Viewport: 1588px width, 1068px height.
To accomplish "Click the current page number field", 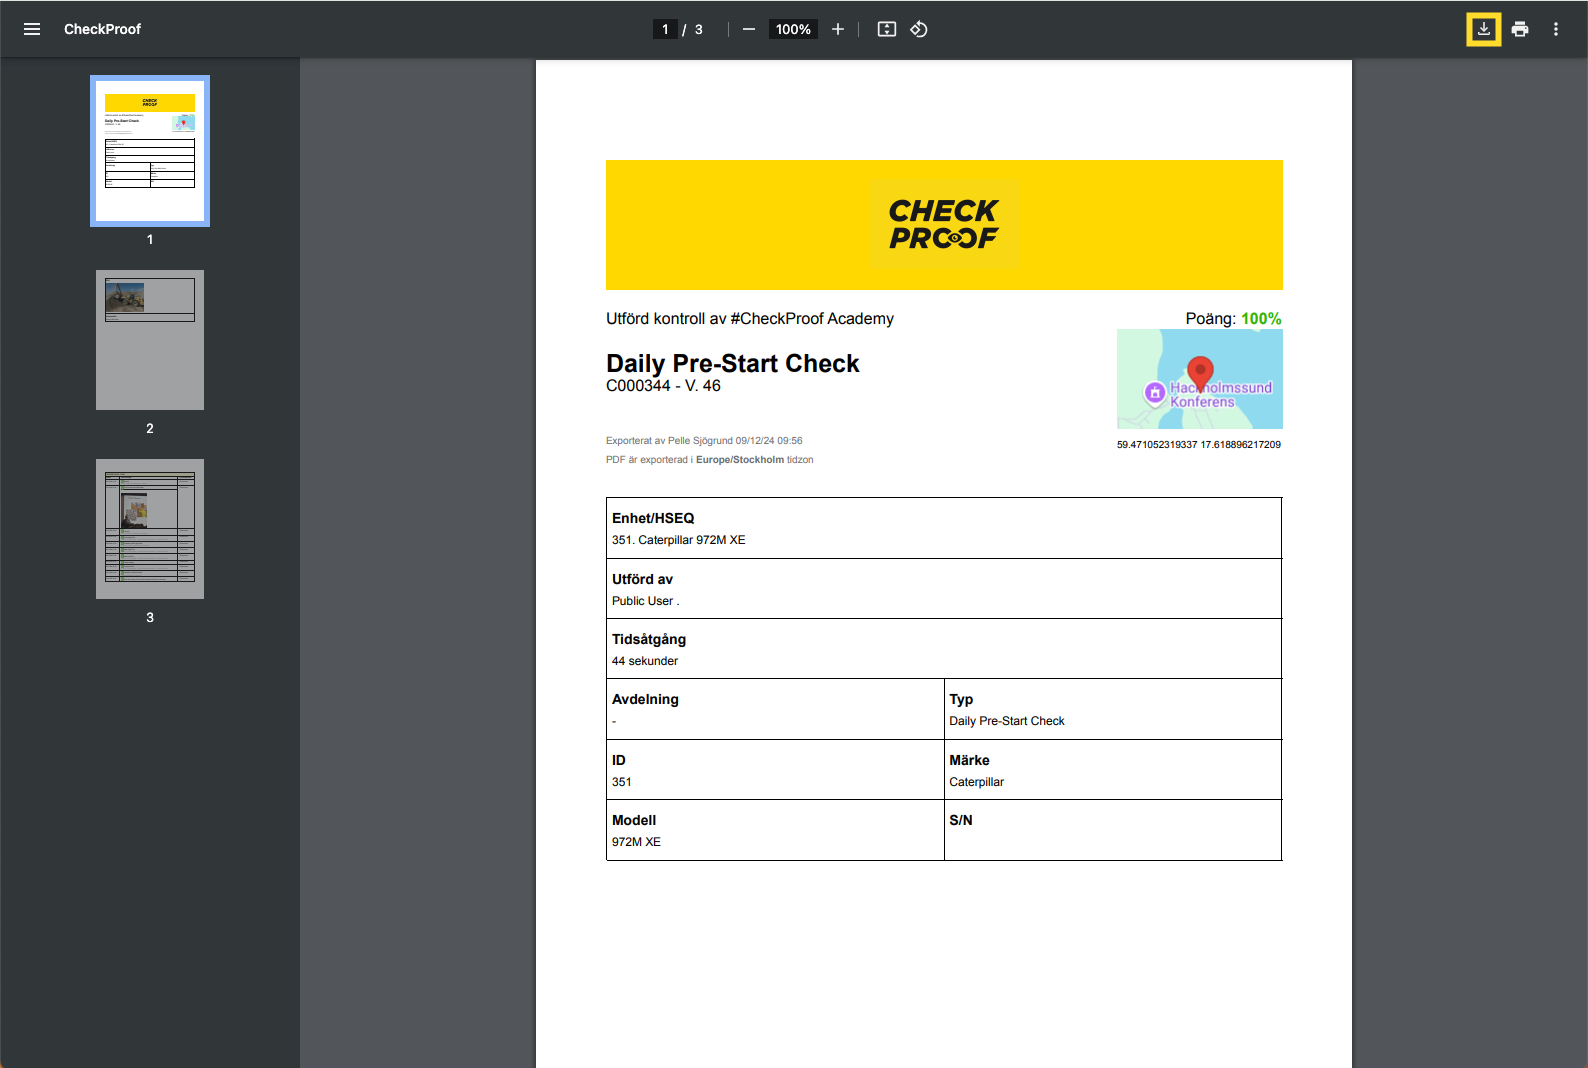I will coord(665,29).
